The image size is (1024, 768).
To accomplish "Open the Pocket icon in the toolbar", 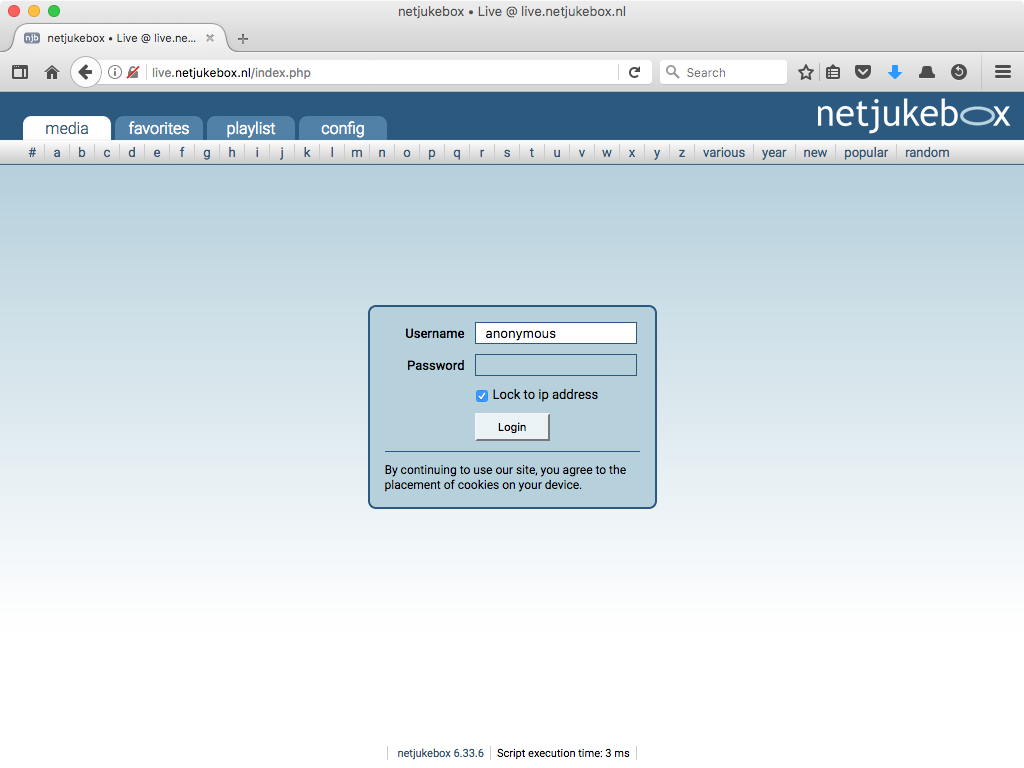I will 862,72.
